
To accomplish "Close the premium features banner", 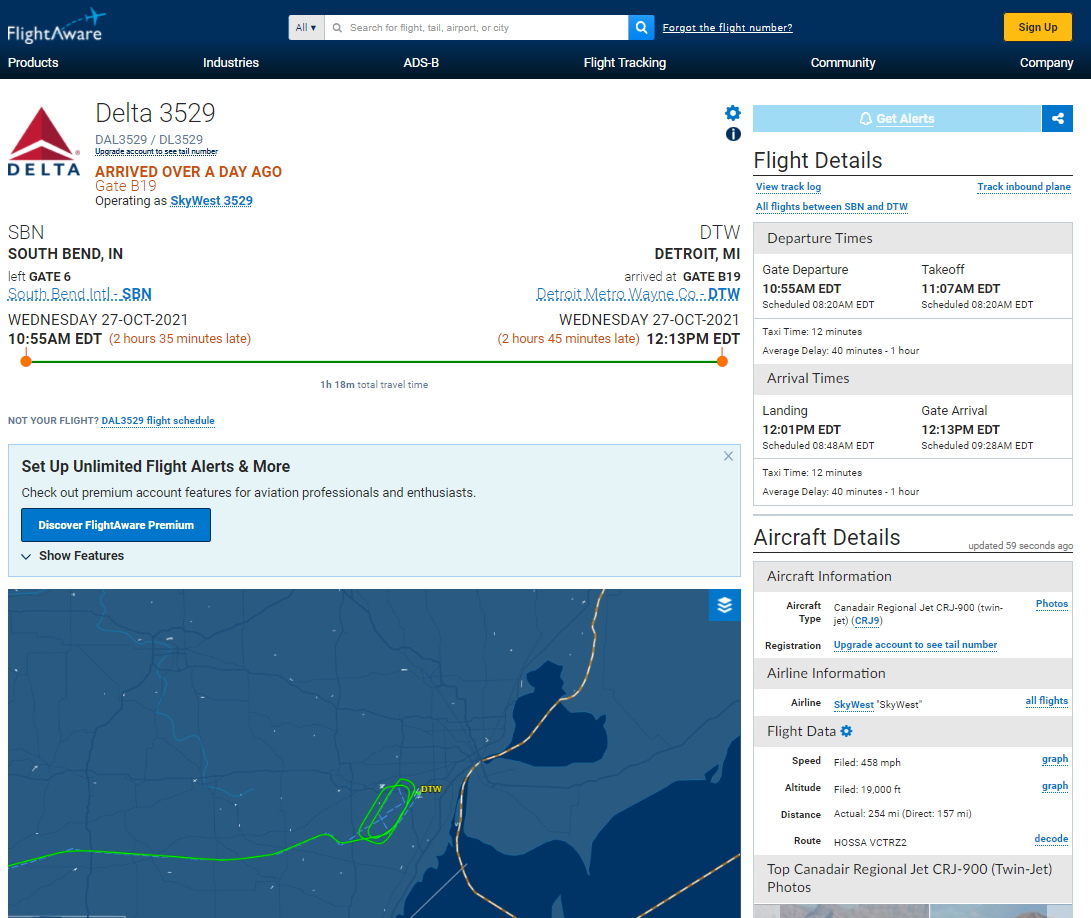I will [728, 456].
